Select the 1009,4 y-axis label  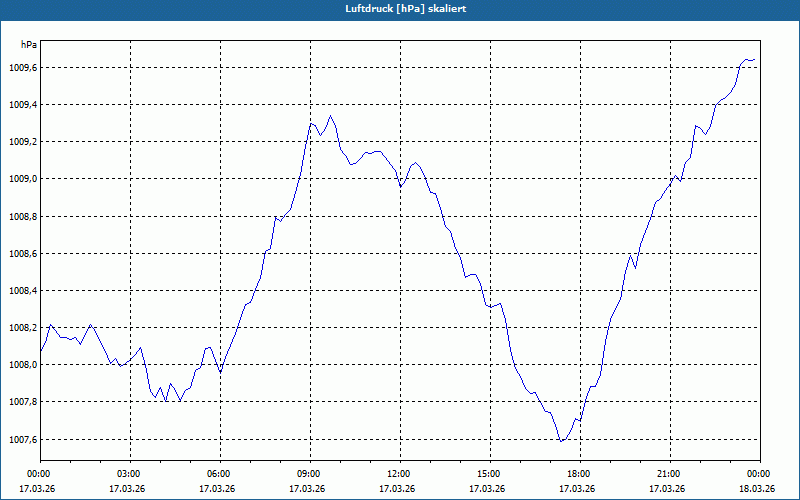(x=22, y=105)
